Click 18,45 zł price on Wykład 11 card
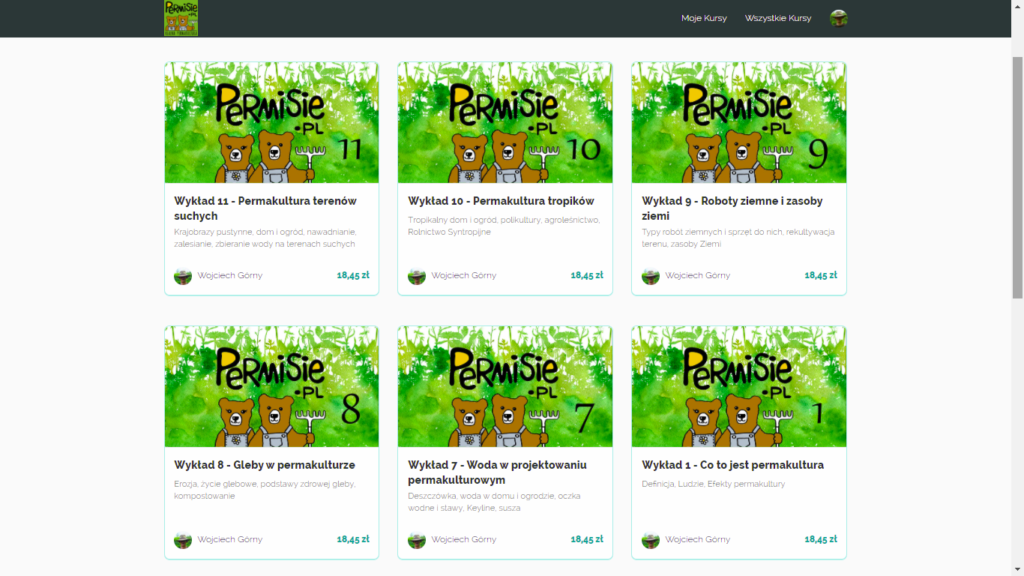Viewport: 1024px width, 576px height. (353, 276)
